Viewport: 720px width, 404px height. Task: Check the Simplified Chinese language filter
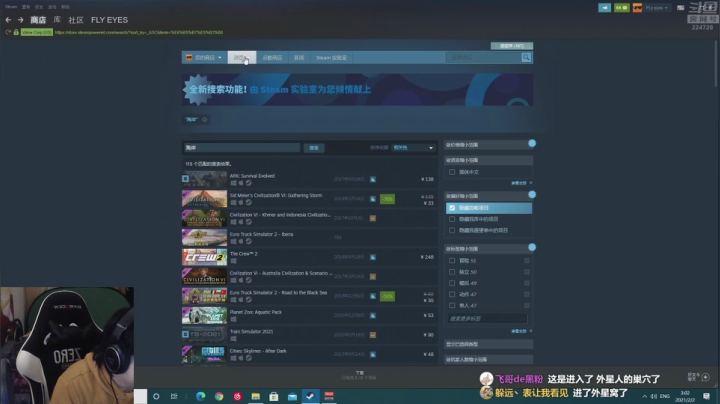[x=452, y=172]
